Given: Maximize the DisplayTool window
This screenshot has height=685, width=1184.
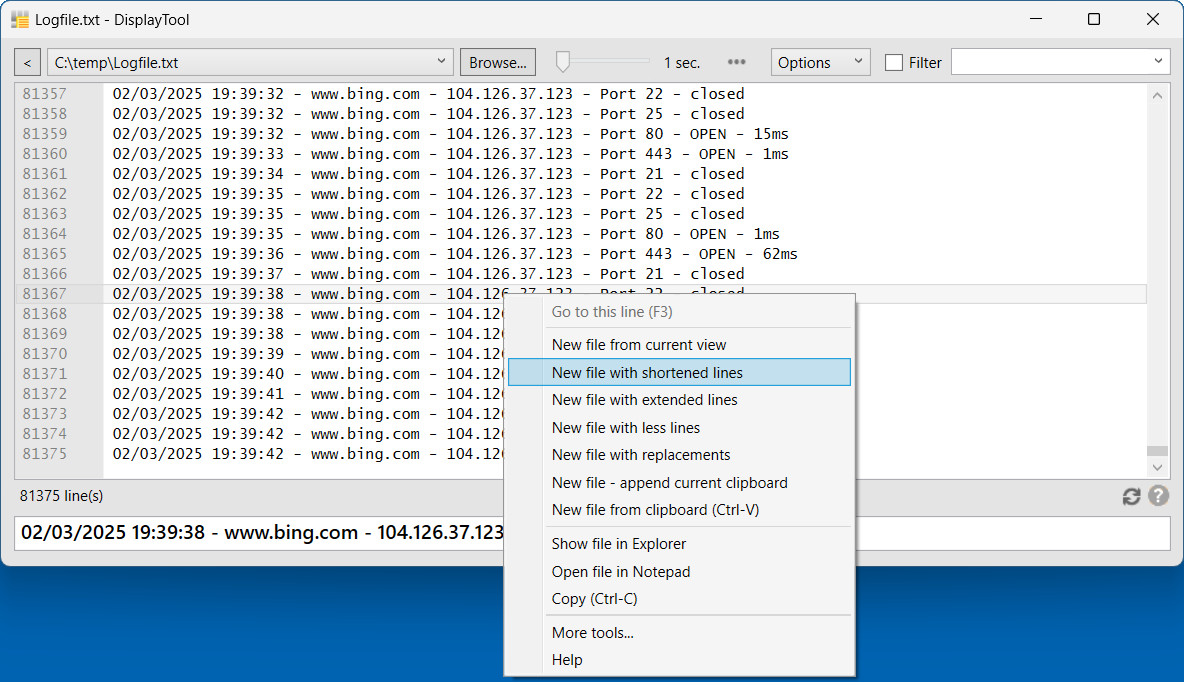Looking at the screenshot, I should click(x=1093, y=20).
